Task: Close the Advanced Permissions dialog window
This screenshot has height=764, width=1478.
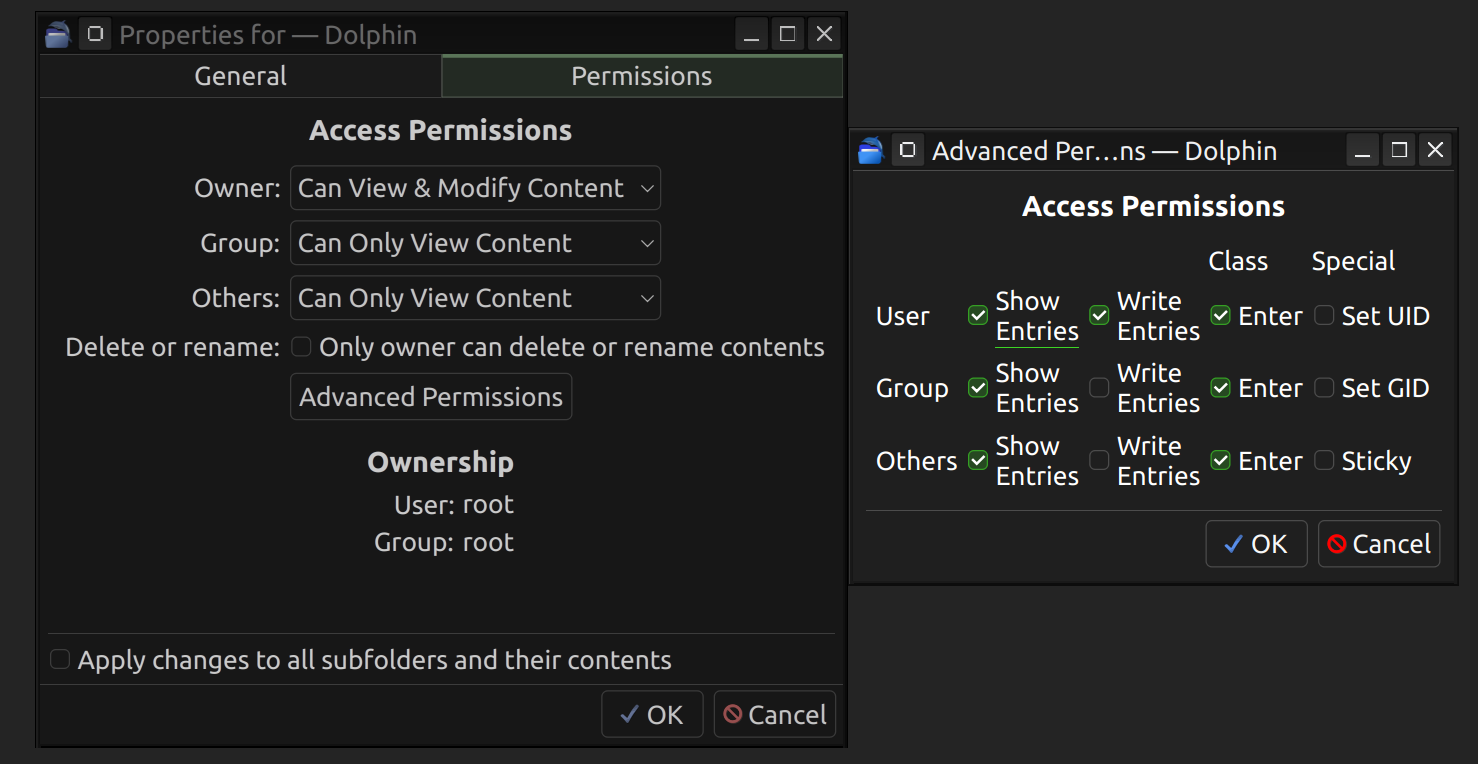Action: tap(1435, 151)
